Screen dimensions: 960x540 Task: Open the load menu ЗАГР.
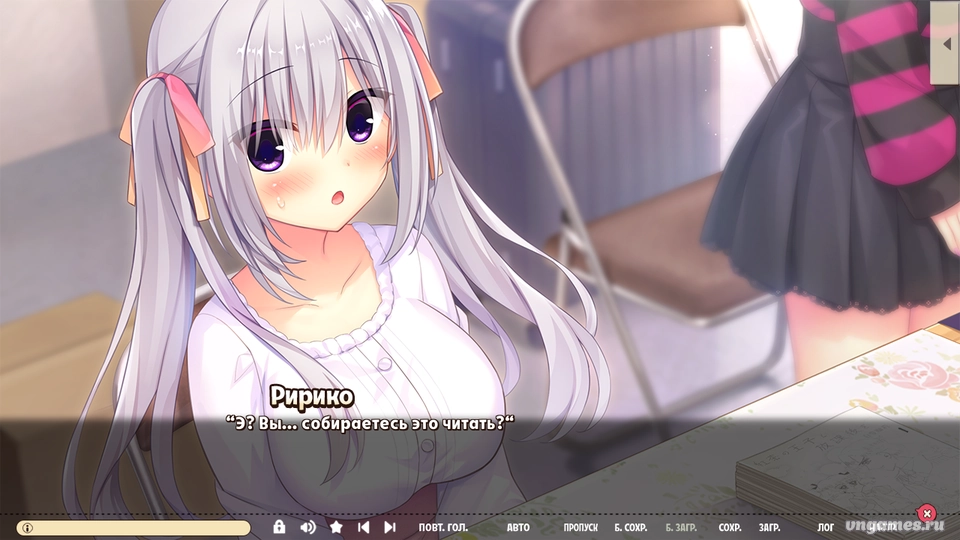[770, 527]
